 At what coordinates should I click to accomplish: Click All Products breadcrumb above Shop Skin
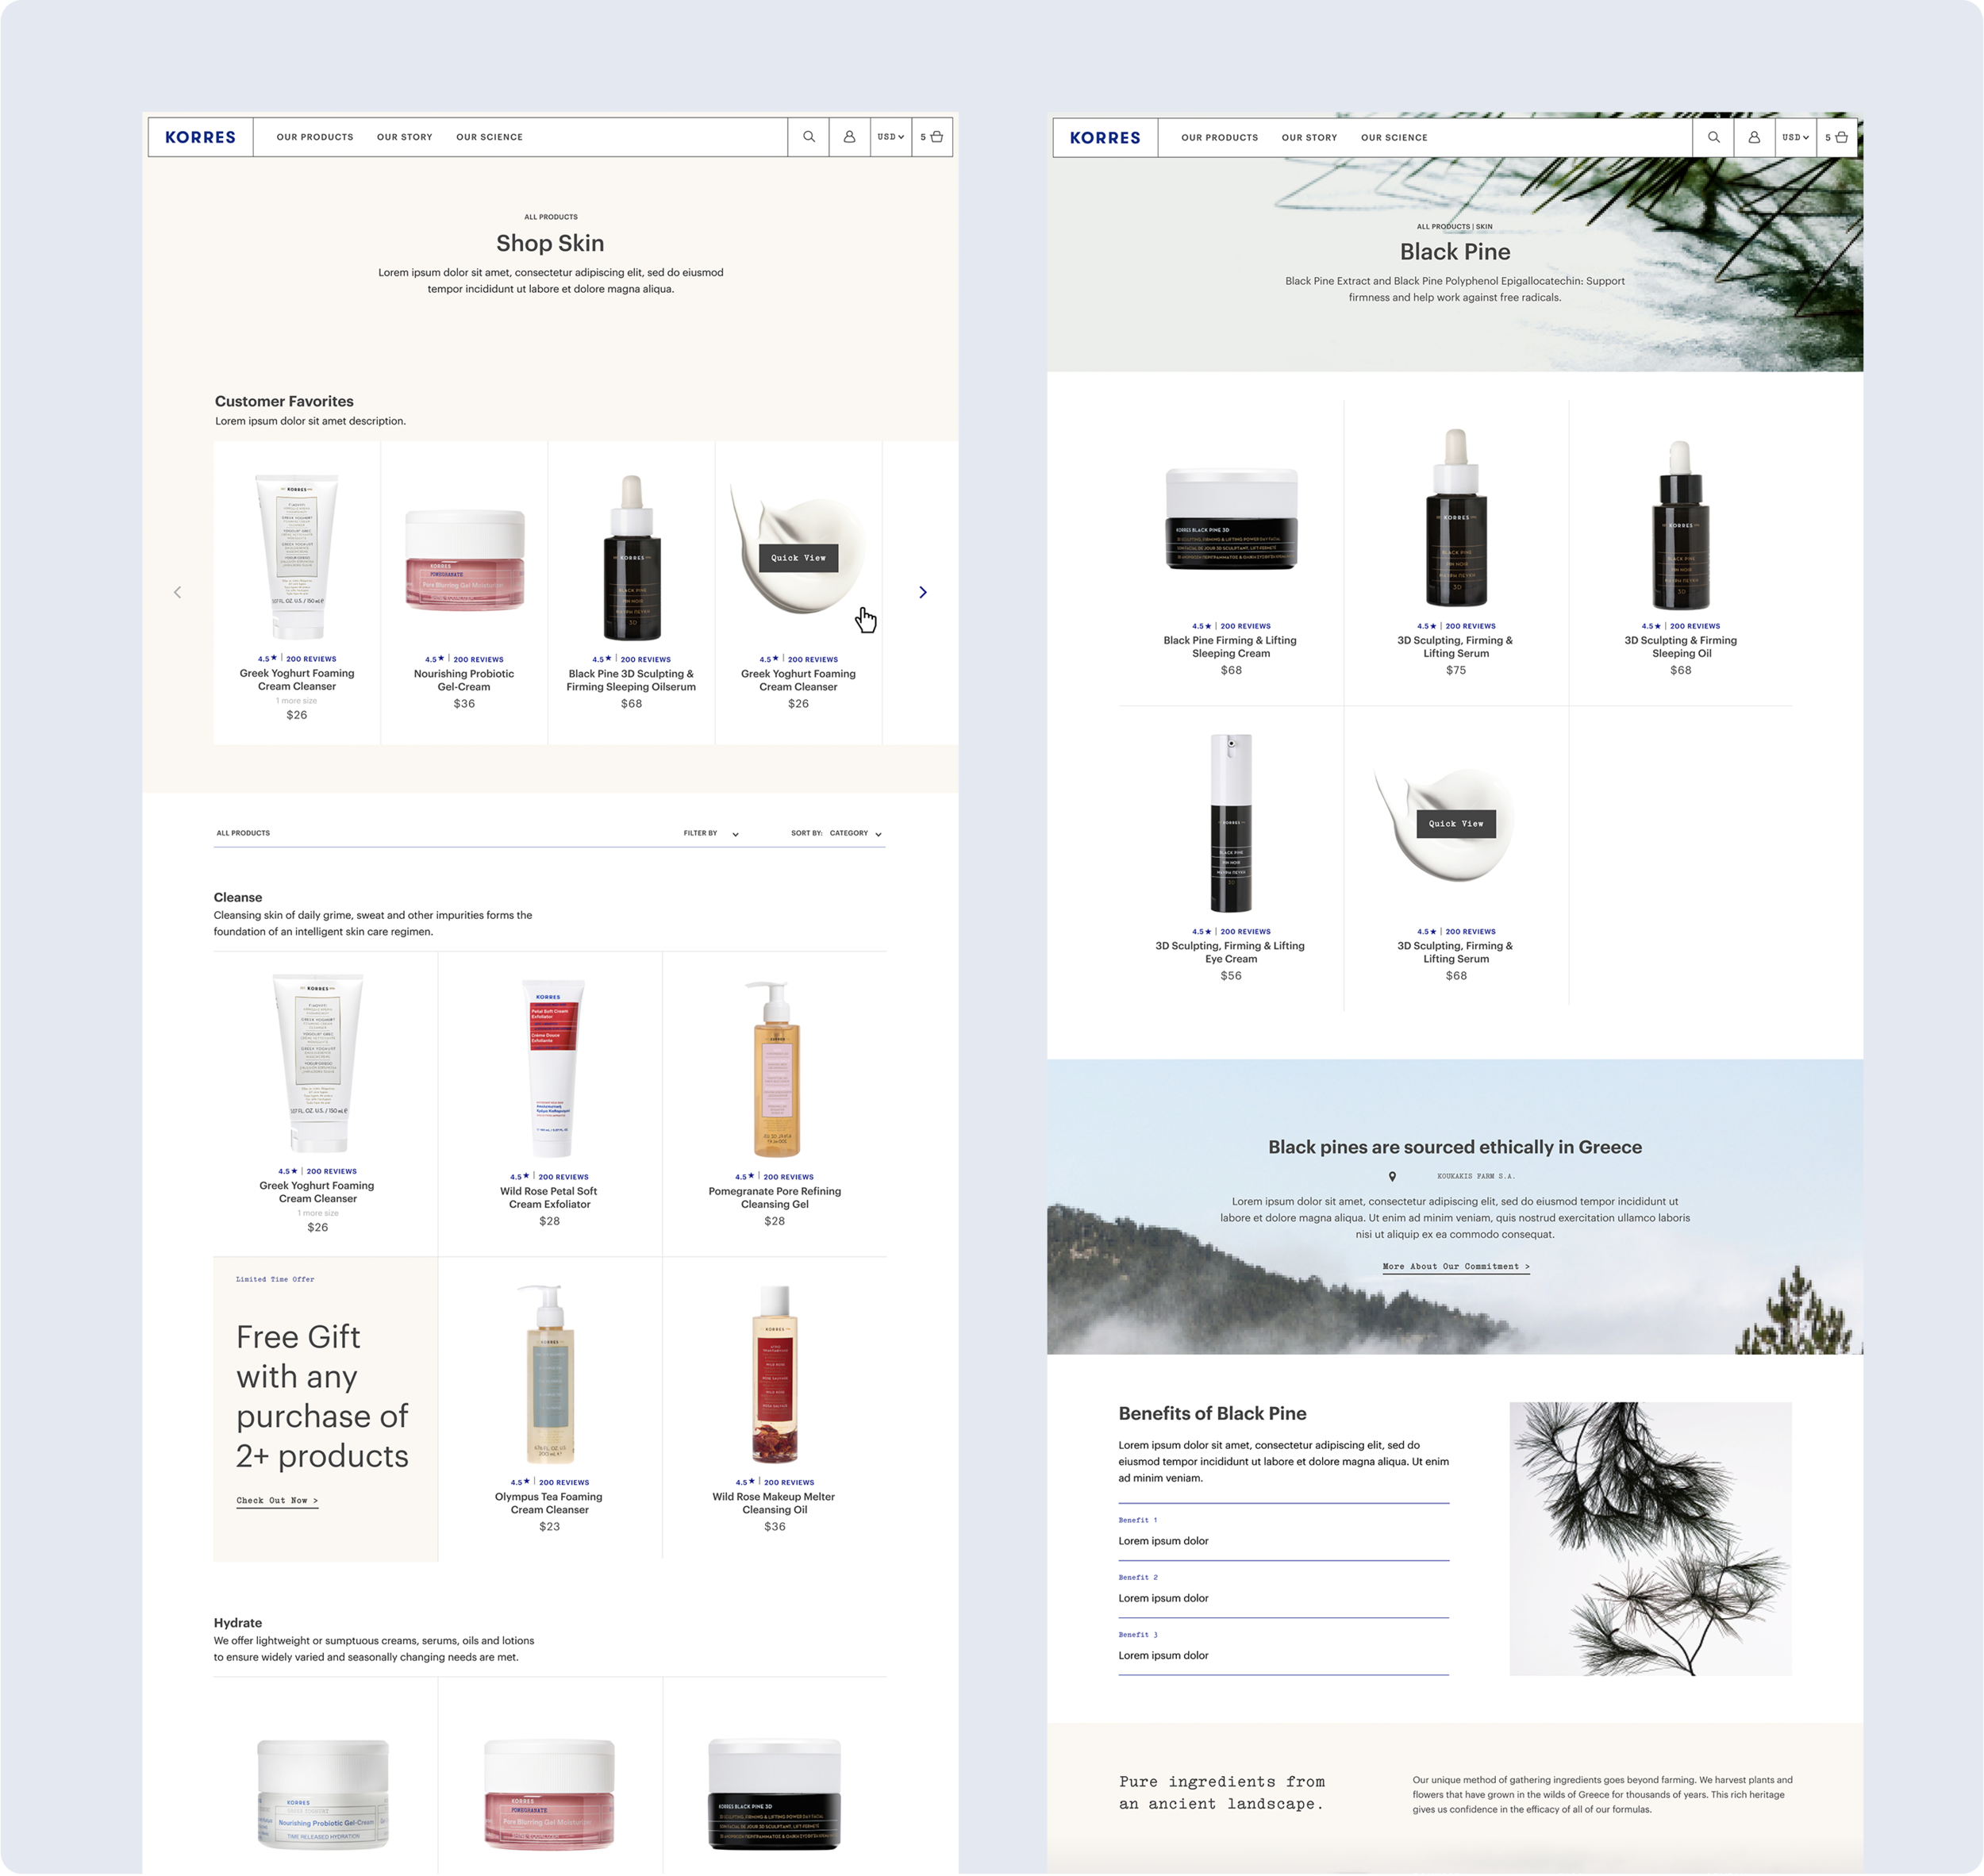[x=551, y=217]
